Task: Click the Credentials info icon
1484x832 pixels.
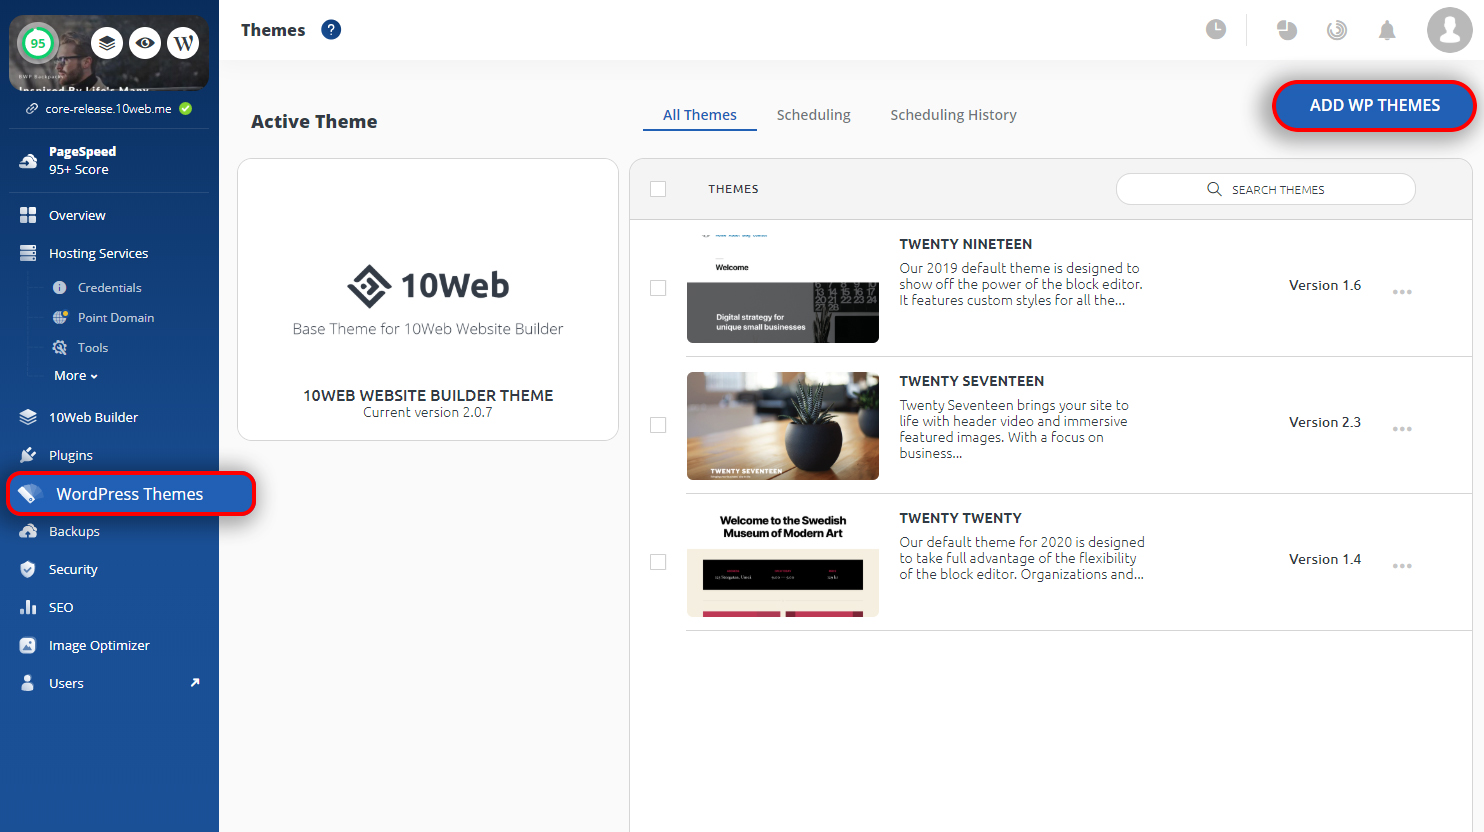Action: point(60,287)
